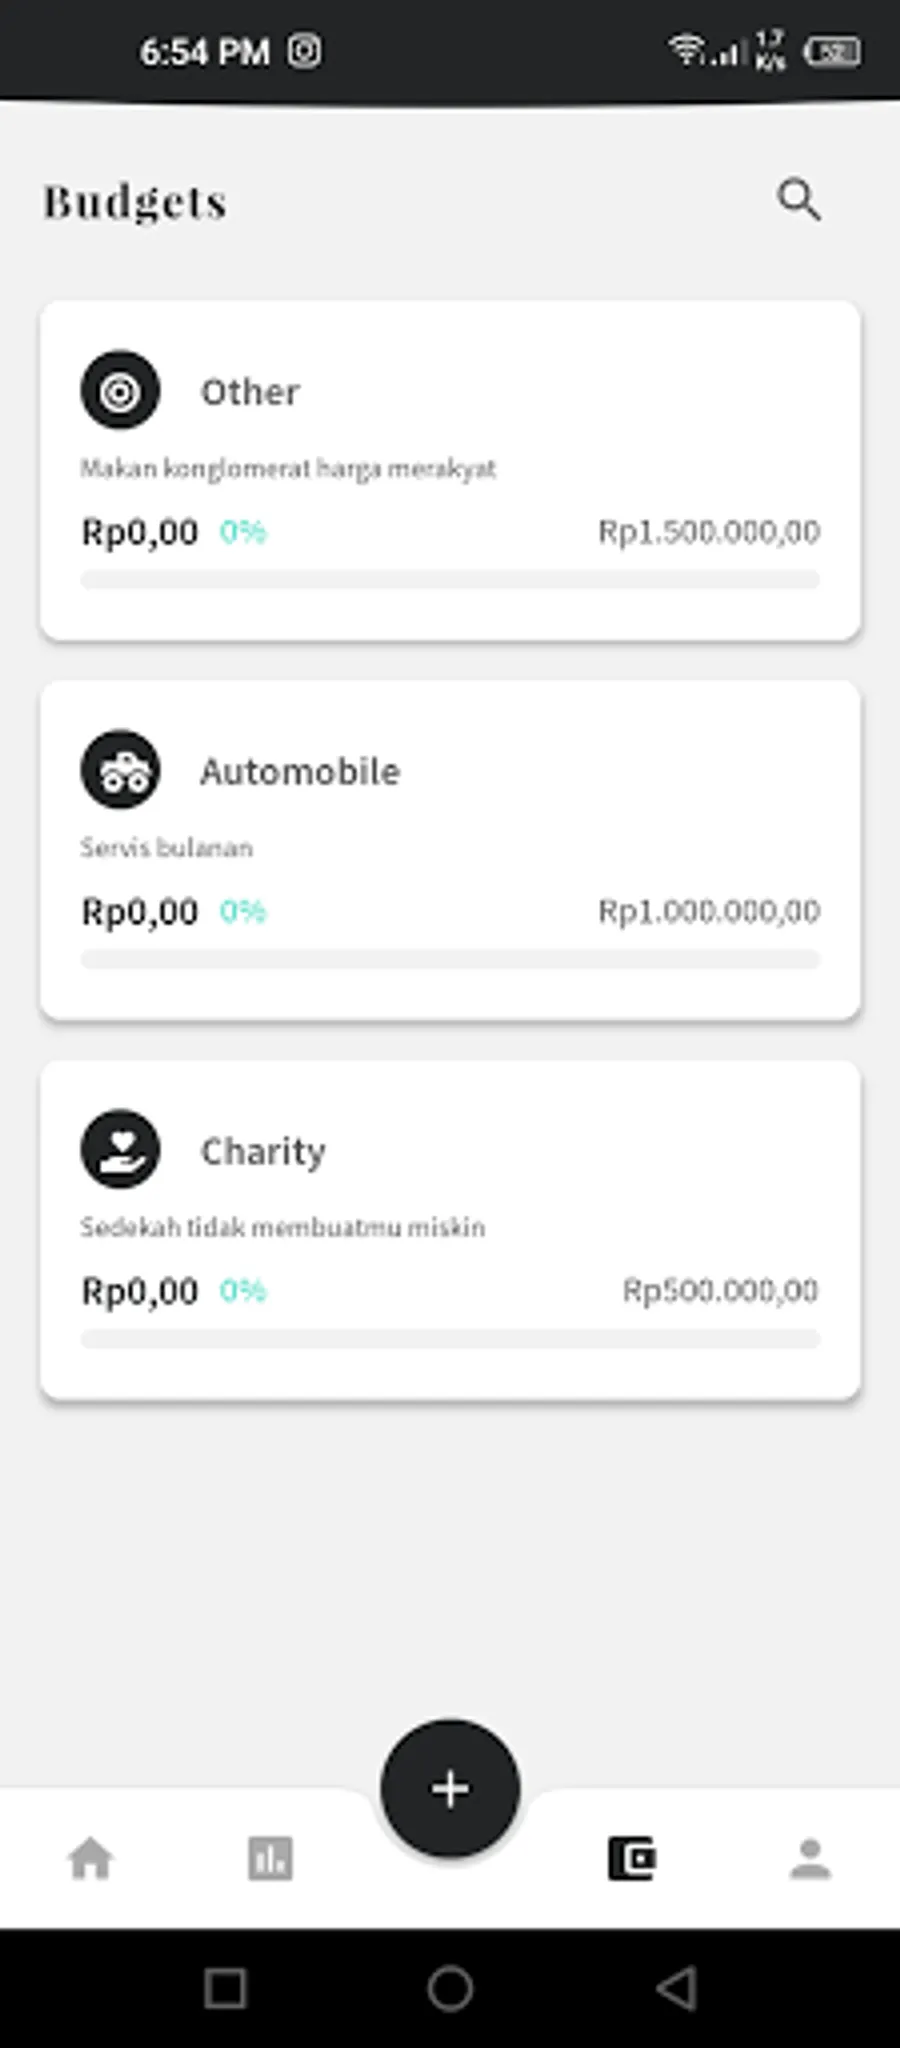This screenshot has height=2048, width=900.
Task: Select the wallet budgets tab
Action: (631, 1860)
